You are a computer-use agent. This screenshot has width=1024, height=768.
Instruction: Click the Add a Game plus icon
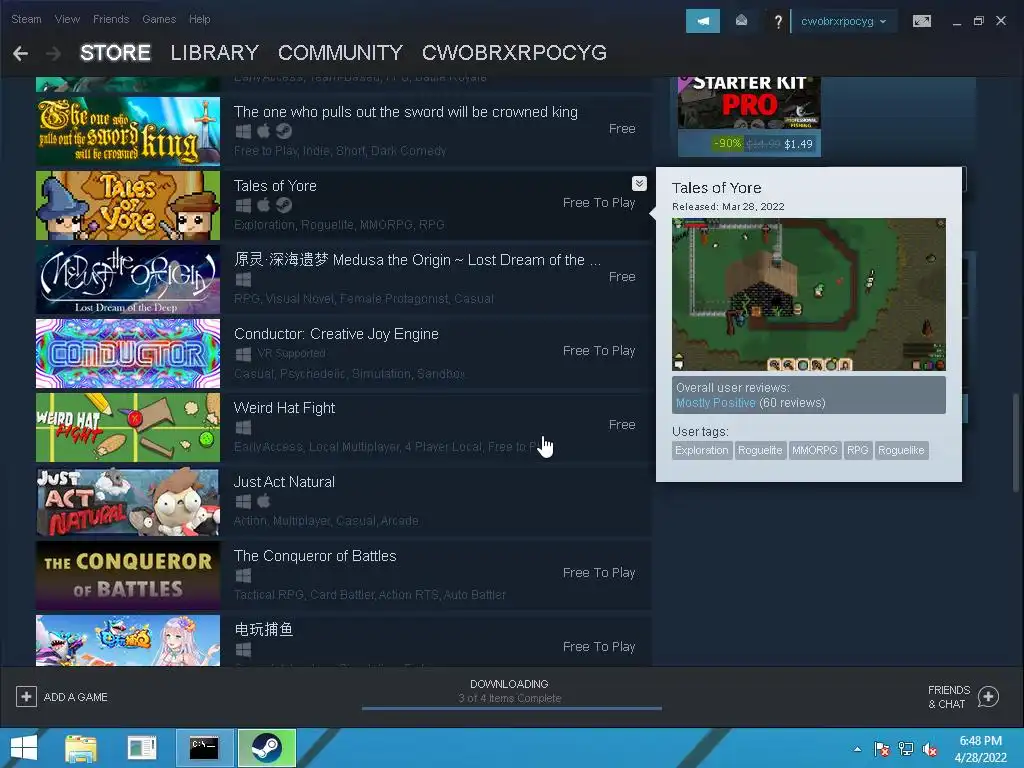[x=26, y=697]
